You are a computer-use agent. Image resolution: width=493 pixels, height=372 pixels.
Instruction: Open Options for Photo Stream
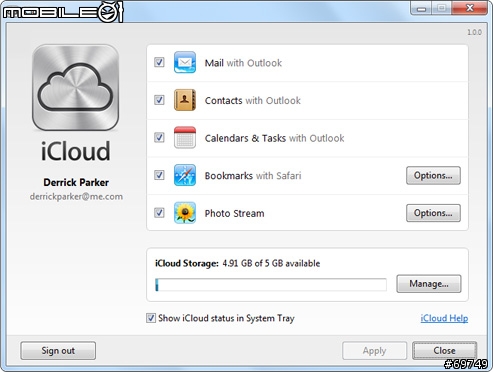pos(433,213)
